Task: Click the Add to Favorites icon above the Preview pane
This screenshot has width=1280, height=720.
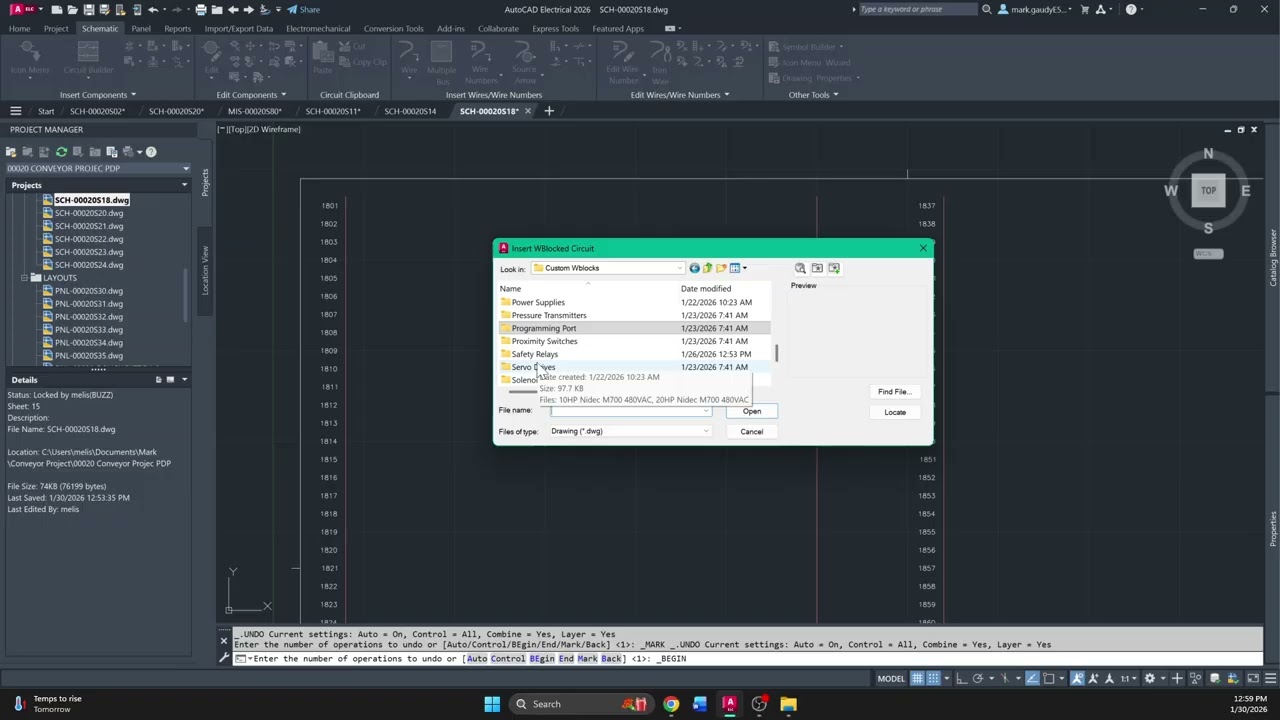Action: coord(834,268)
